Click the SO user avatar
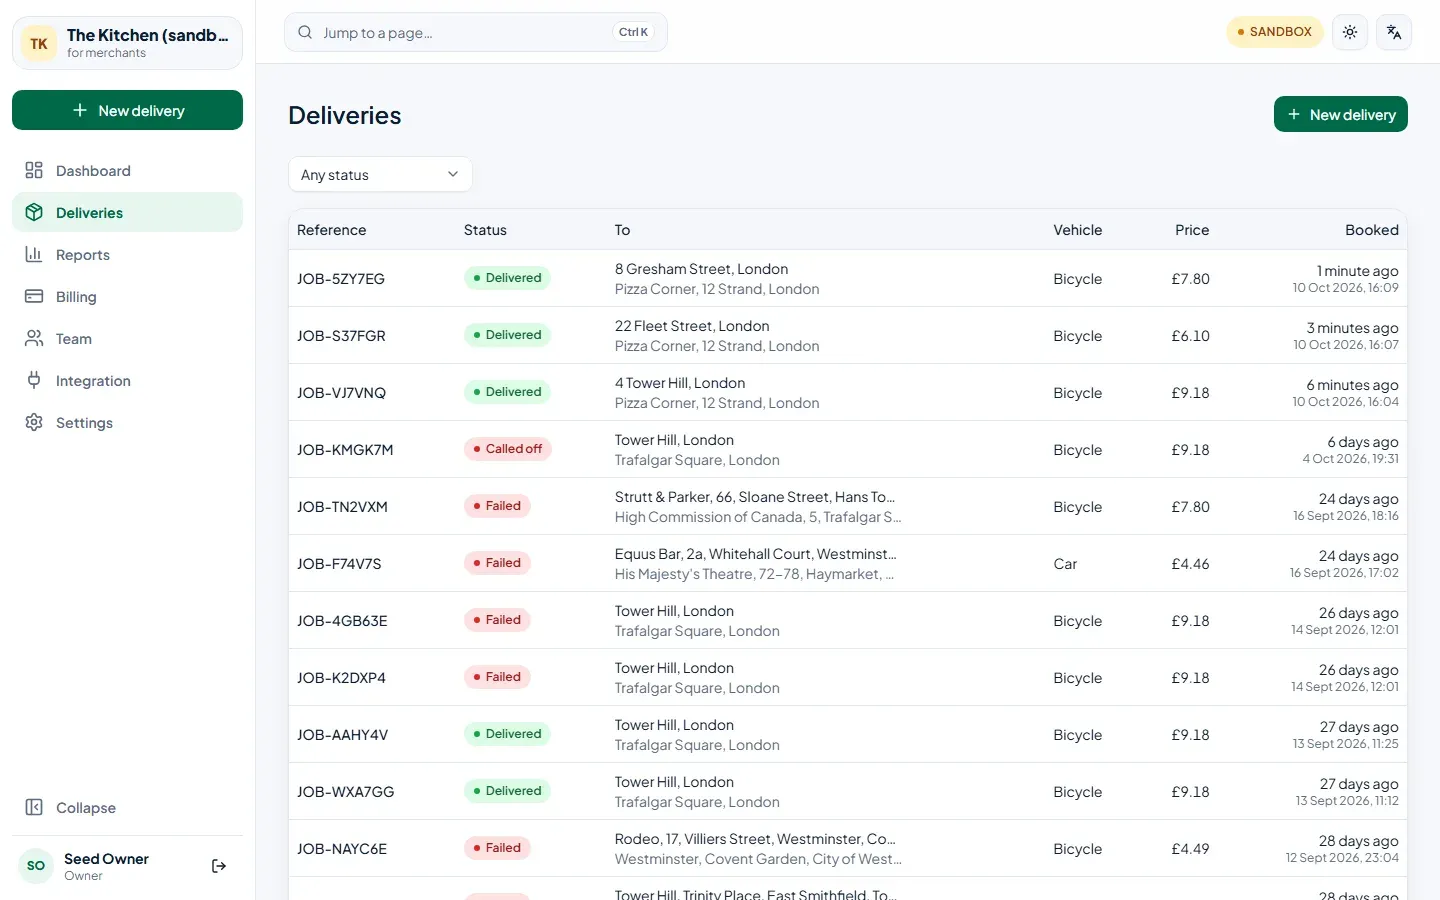 [x=36, y=866]
